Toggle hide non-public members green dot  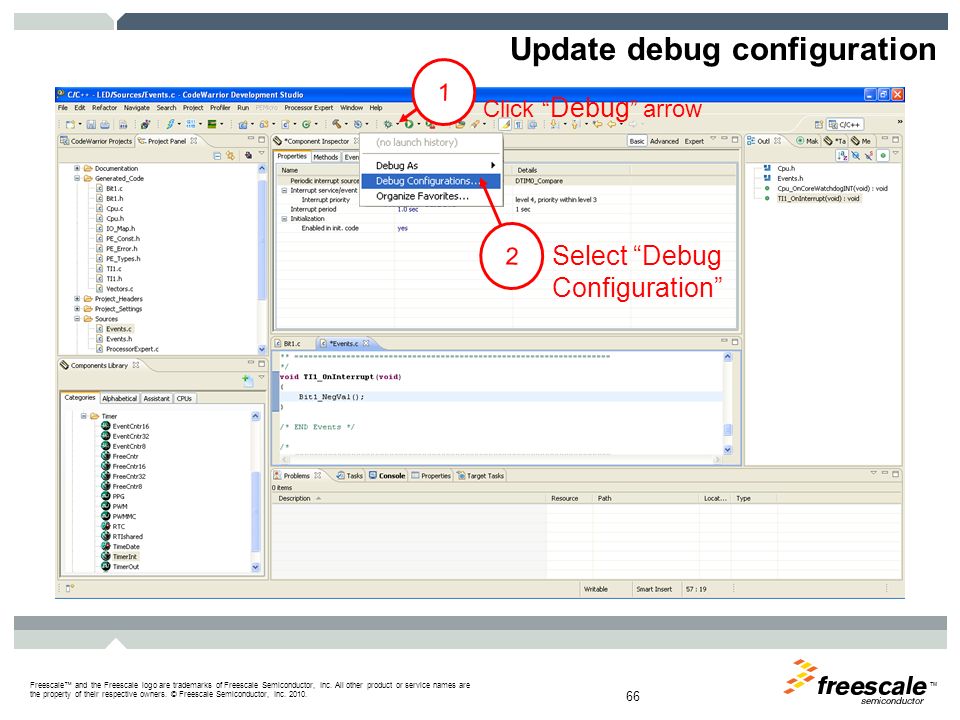883,156
